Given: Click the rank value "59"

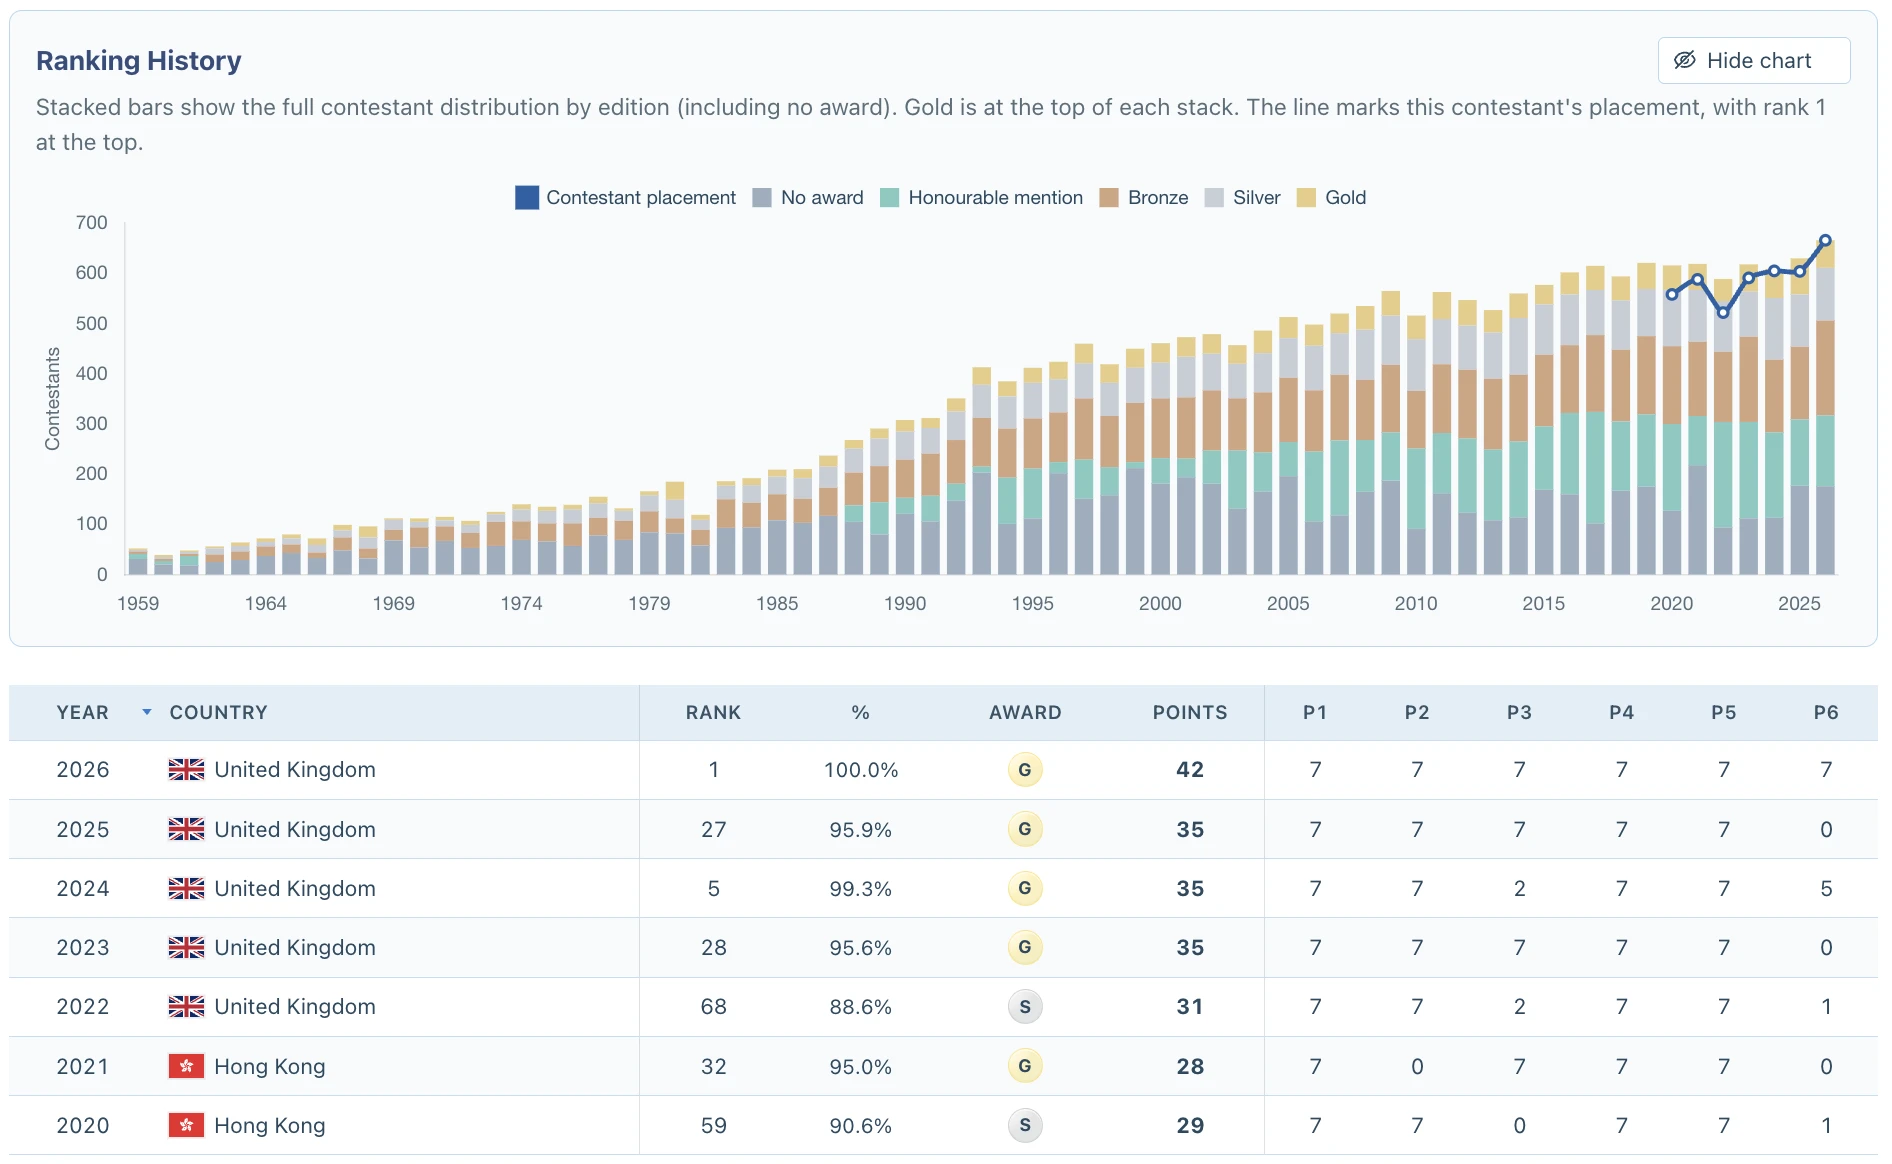Looking at the screenshot, I should tap(714, 1125).
